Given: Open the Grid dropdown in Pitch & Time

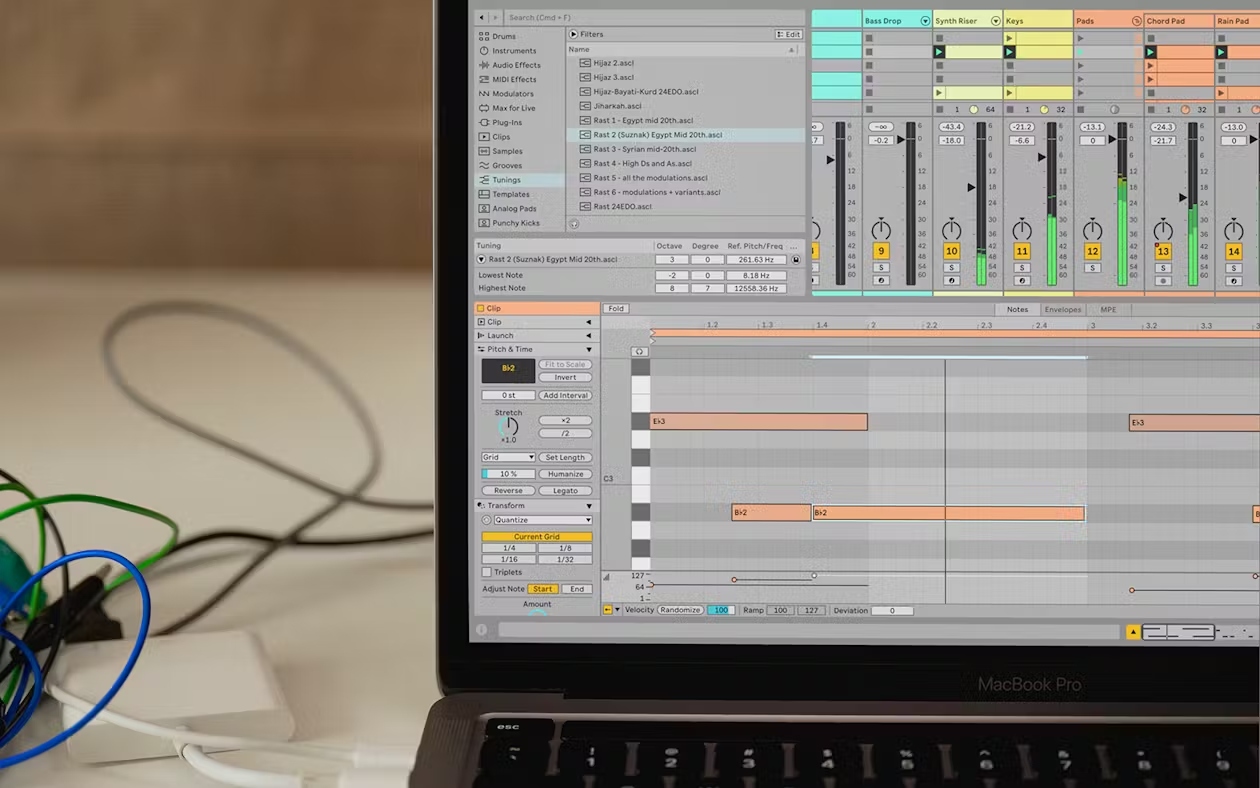Looking at the screenshot, I should coord(508,457).
